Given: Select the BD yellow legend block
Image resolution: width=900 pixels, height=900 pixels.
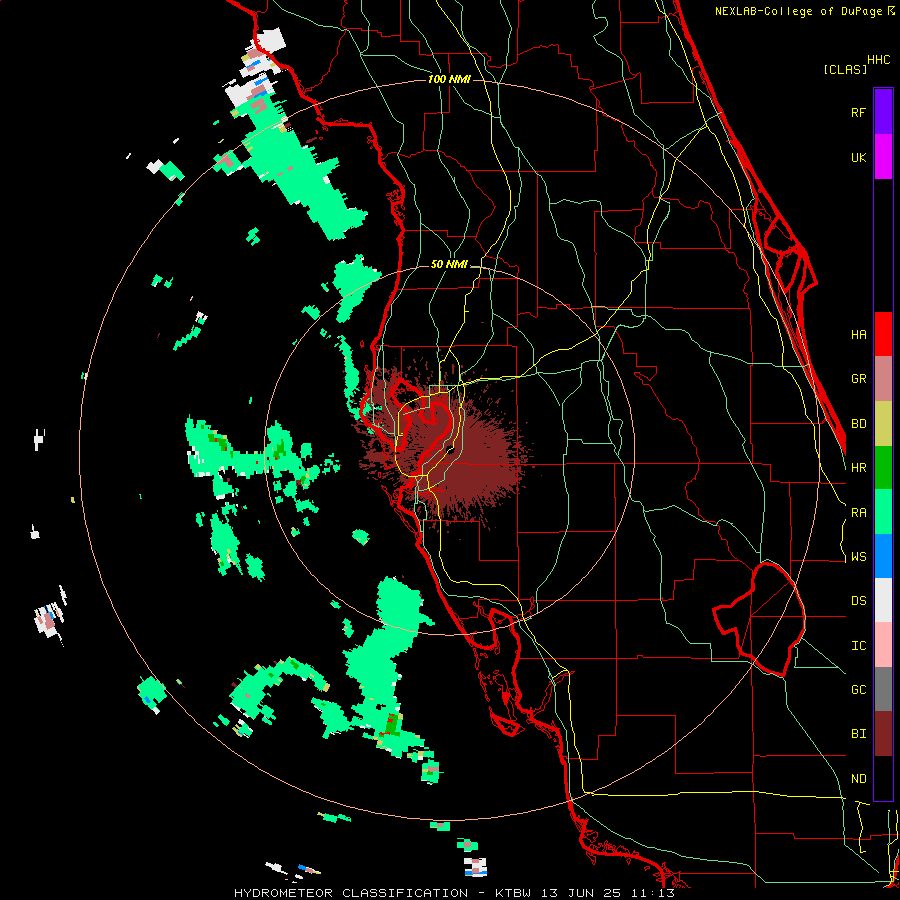Looking at the screenshot, I should tap(883, 424).
